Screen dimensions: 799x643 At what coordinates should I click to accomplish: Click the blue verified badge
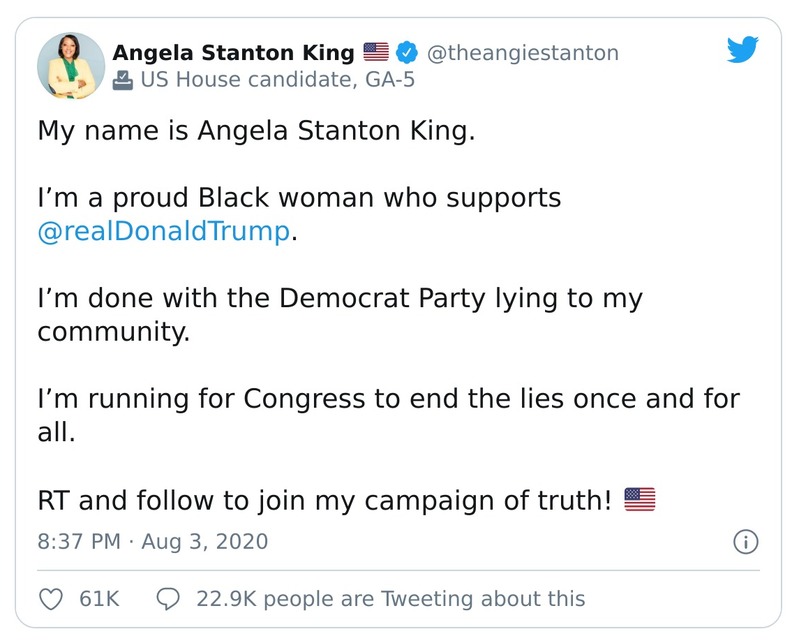pyautogui.click(x=408, y=53)
